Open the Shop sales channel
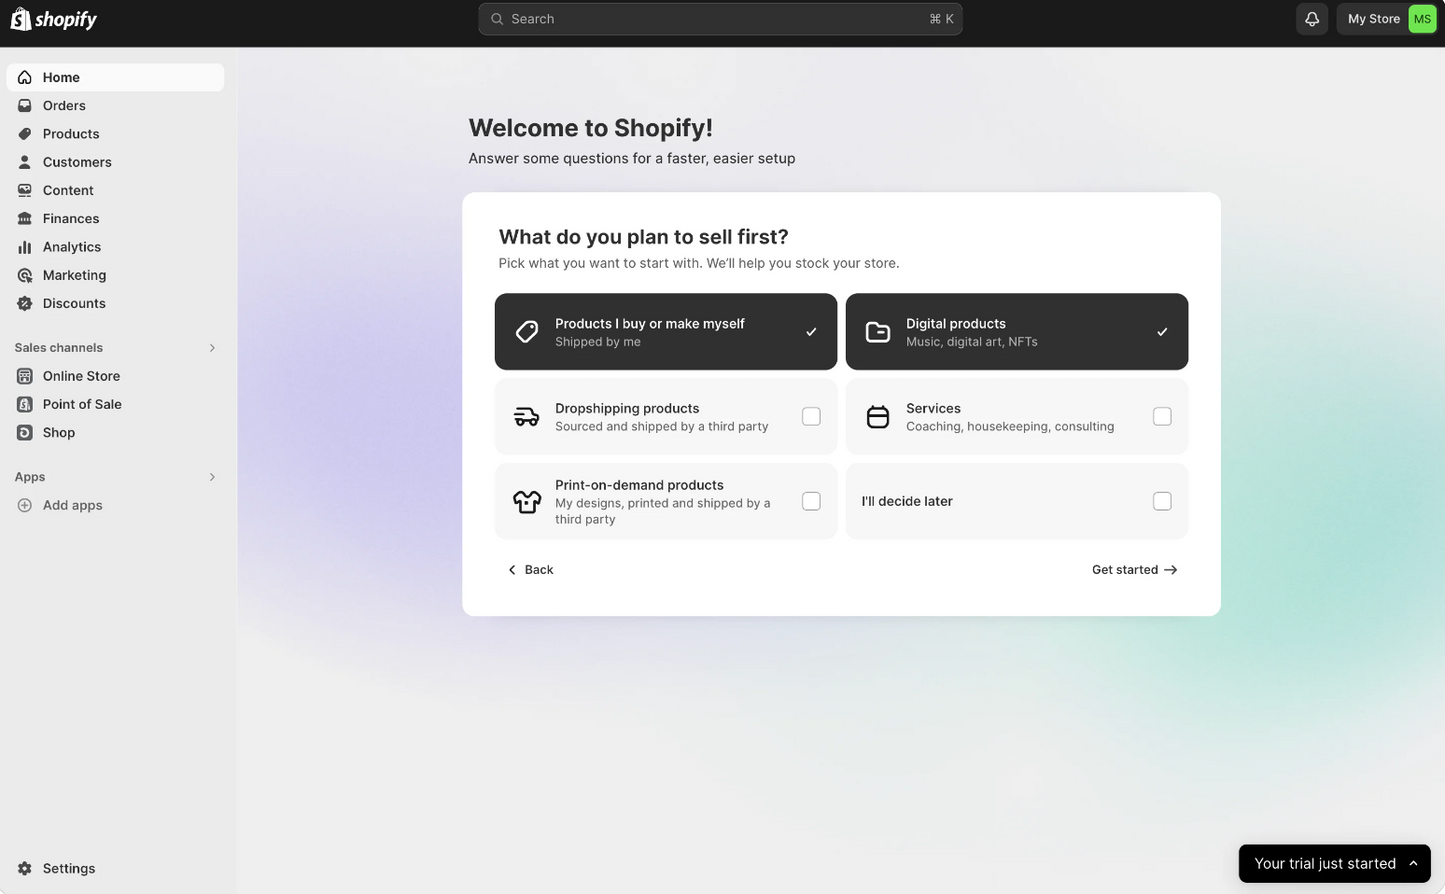1445x894 pixels. (115, 432)
